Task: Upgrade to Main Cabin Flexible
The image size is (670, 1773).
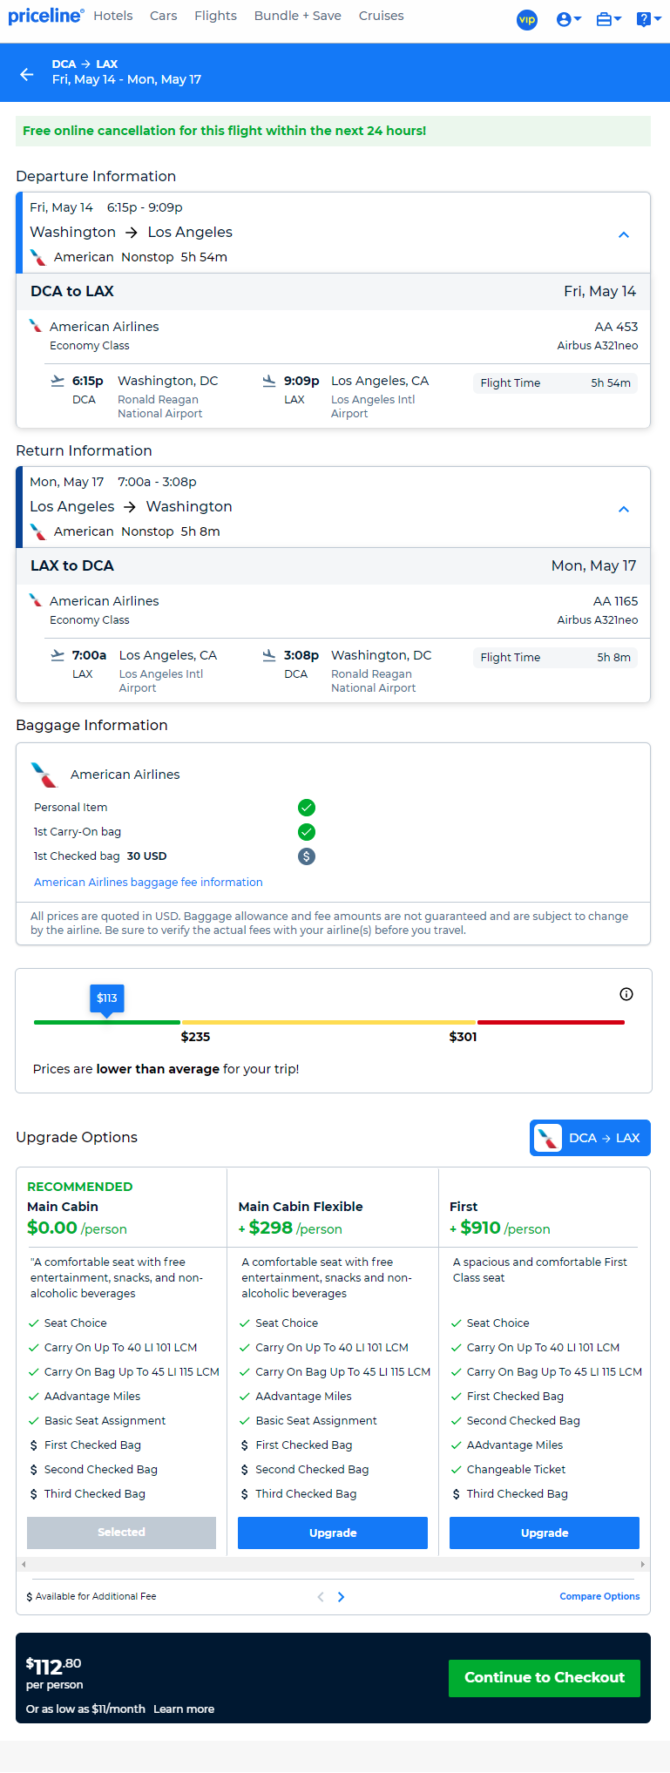Action: pos(333,1532)
